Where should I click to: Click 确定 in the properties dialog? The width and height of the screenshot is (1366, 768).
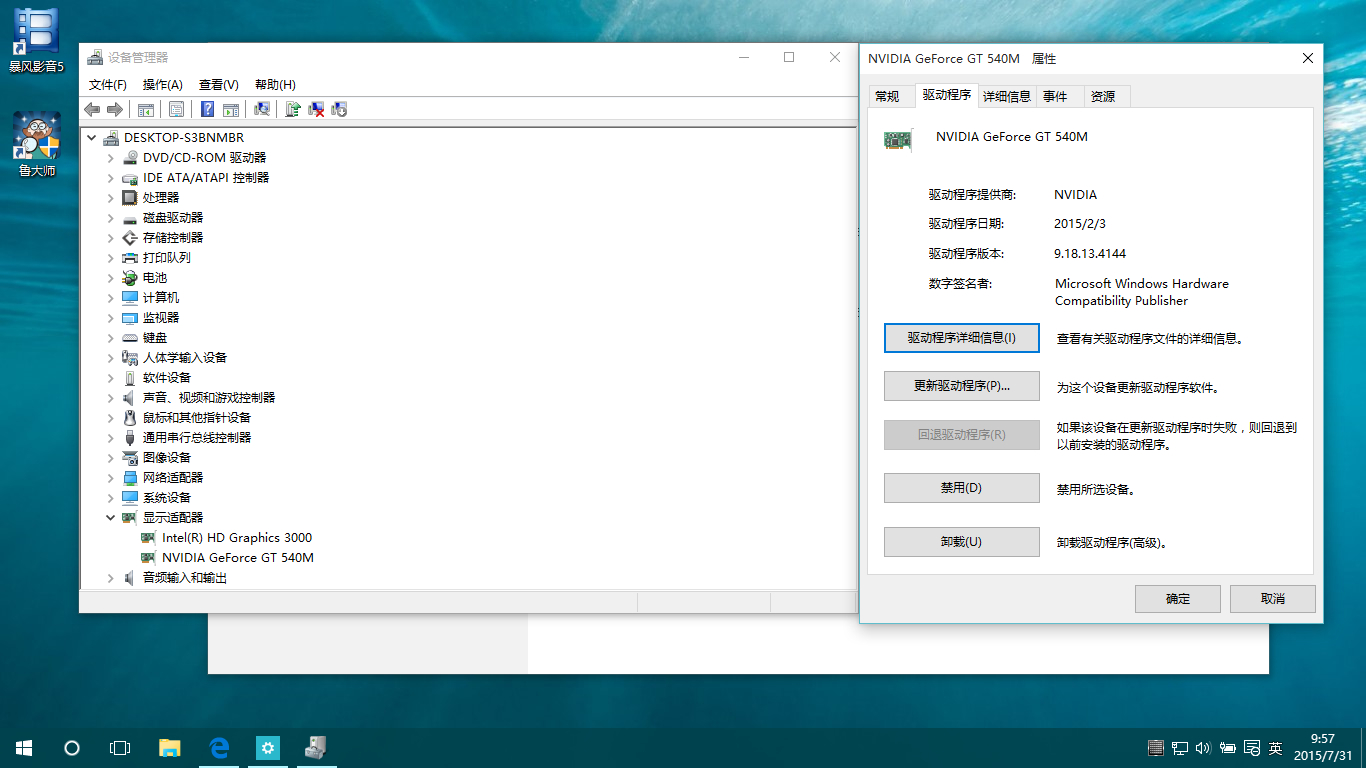tap(1178, 599)
